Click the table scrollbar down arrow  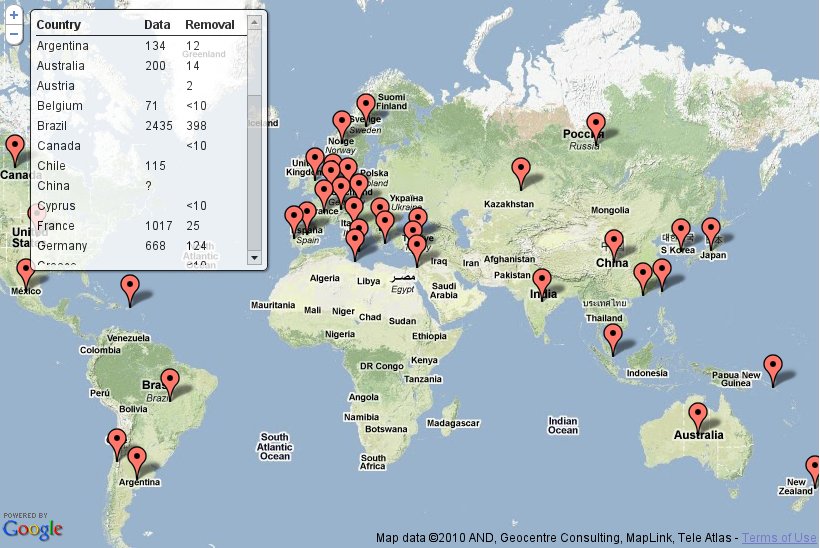254,257
